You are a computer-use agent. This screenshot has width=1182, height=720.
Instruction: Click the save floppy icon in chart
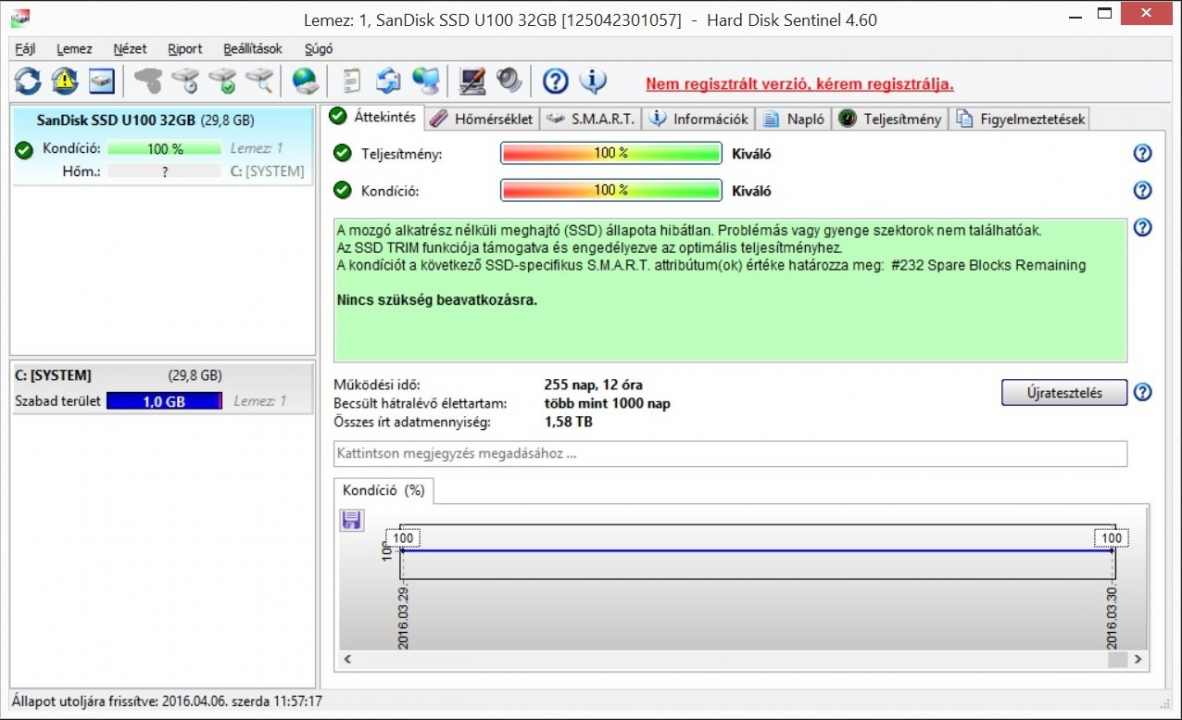click(x=351, y=519)
